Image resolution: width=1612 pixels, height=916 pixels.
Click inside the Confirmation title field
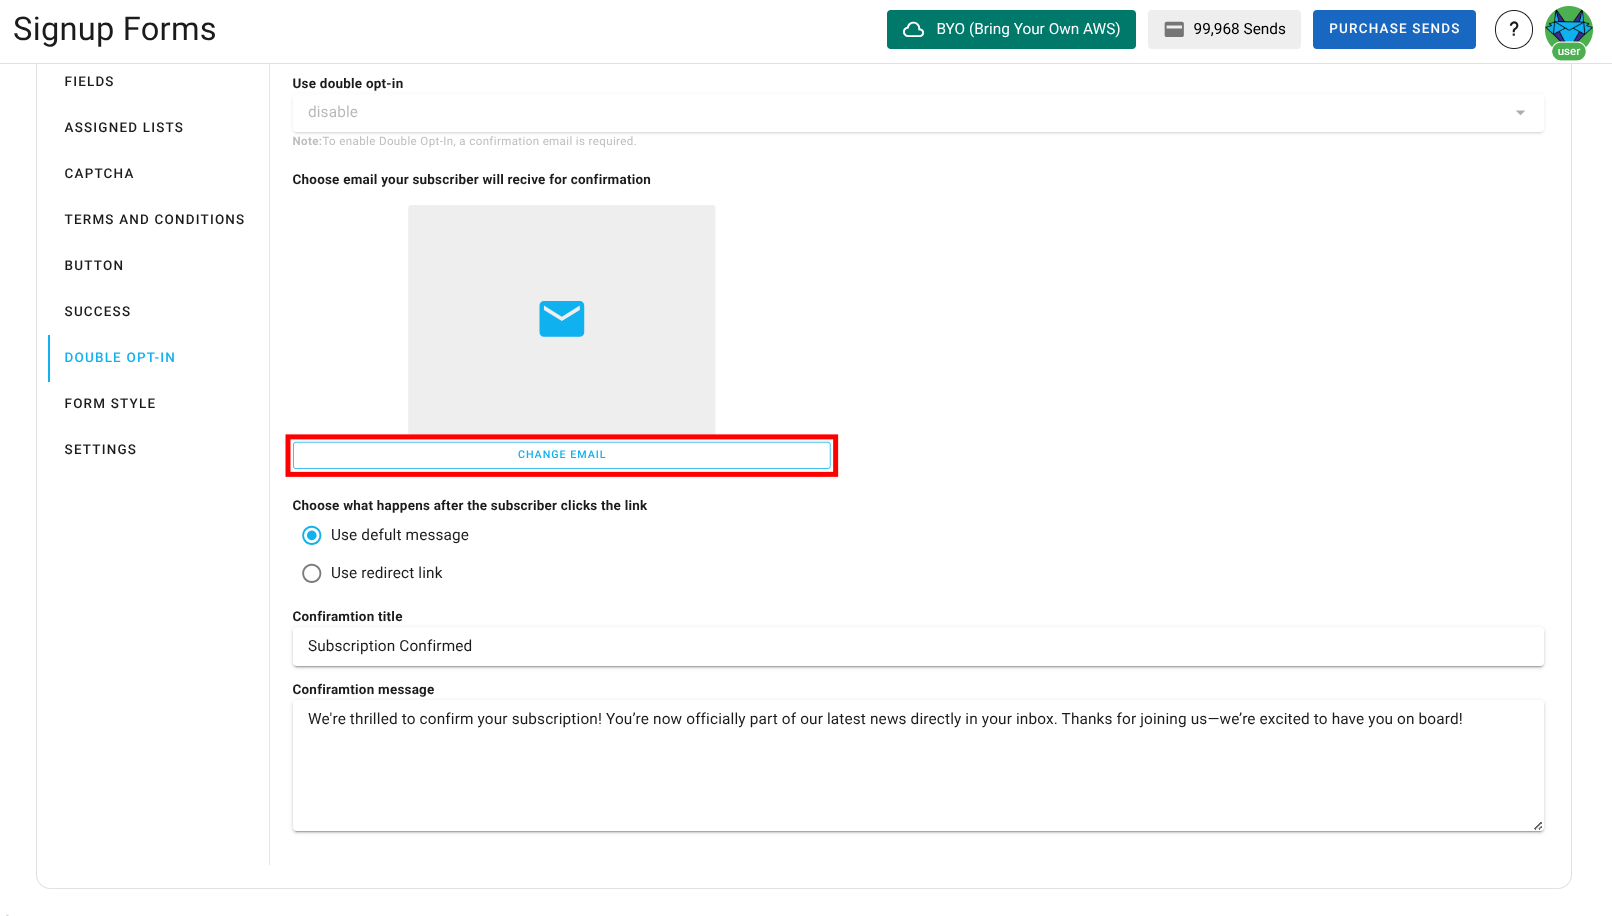pos(917,646)
